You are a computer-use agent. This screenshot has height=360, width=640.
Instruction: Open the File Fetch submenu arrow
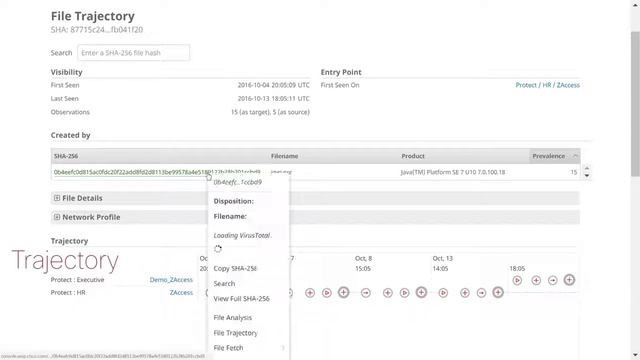tap(283, 348)
